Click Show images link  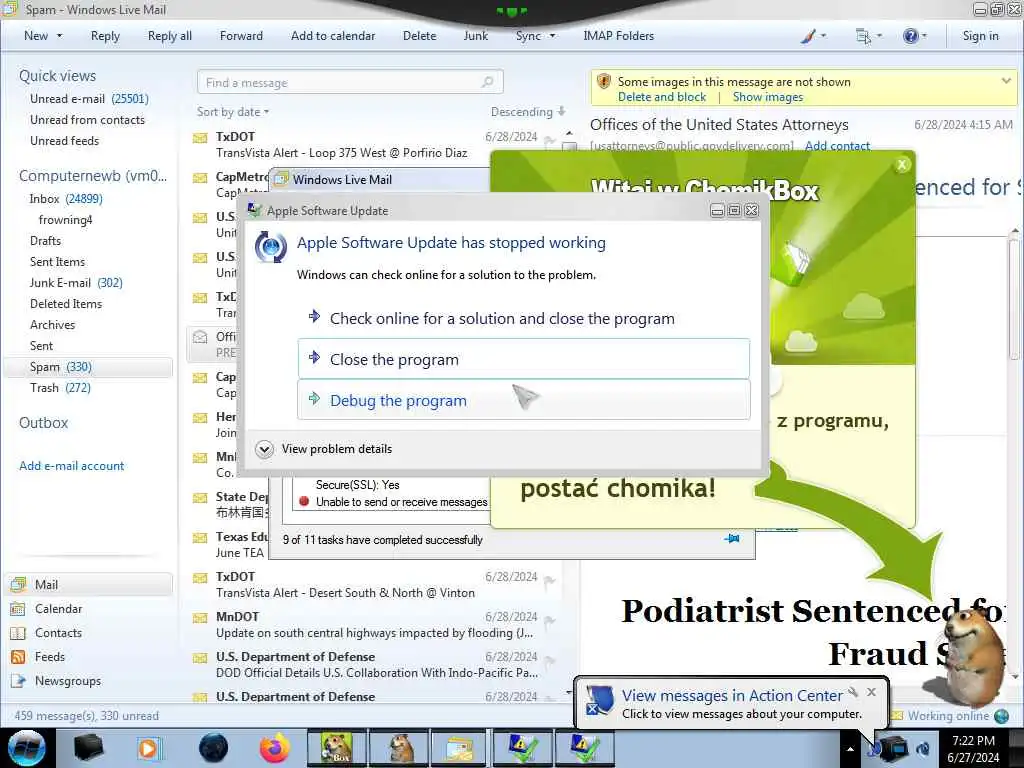pyautogui.click(x=767, y=97)
